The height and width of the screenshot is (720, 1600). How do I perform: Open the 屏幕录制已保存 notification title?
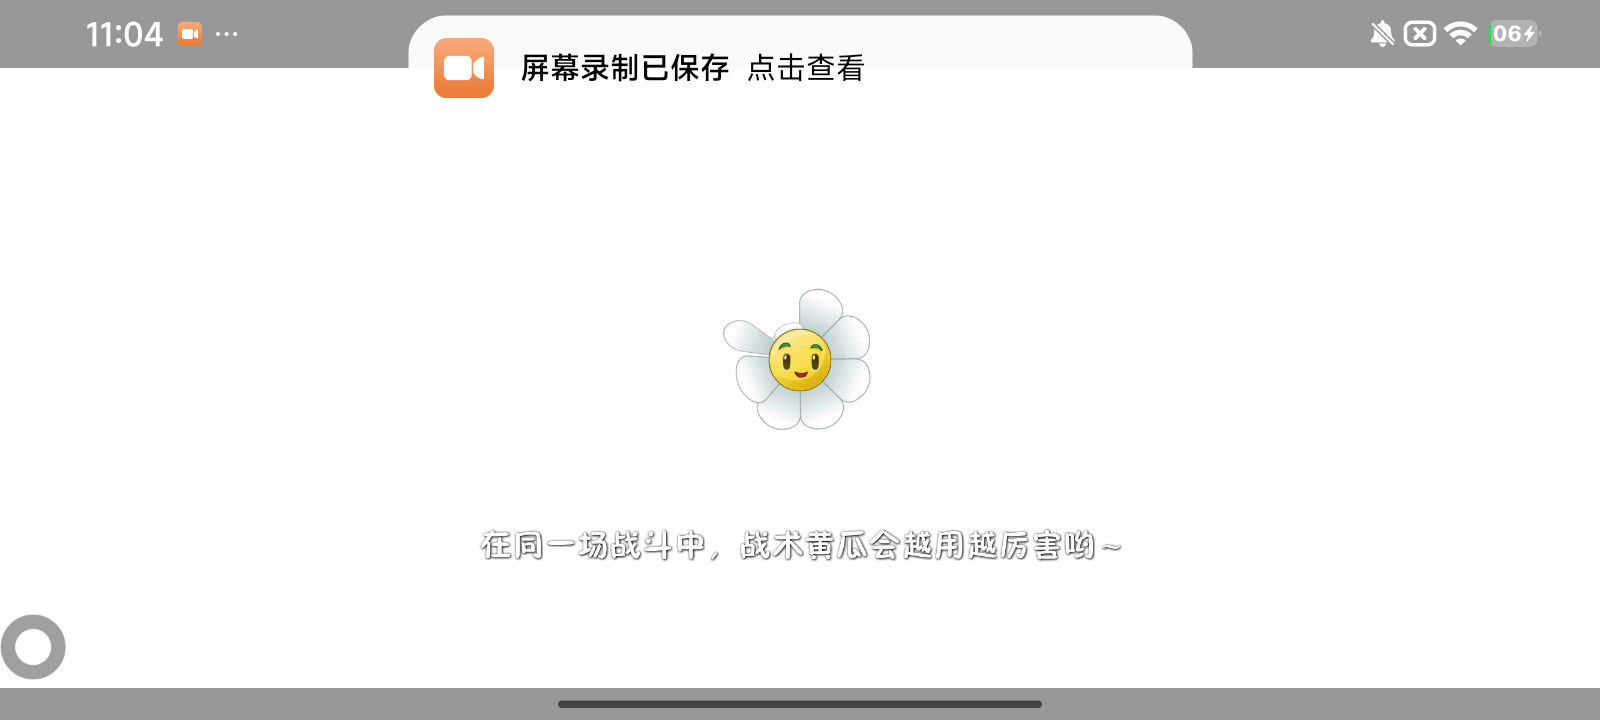coord(625,68)
